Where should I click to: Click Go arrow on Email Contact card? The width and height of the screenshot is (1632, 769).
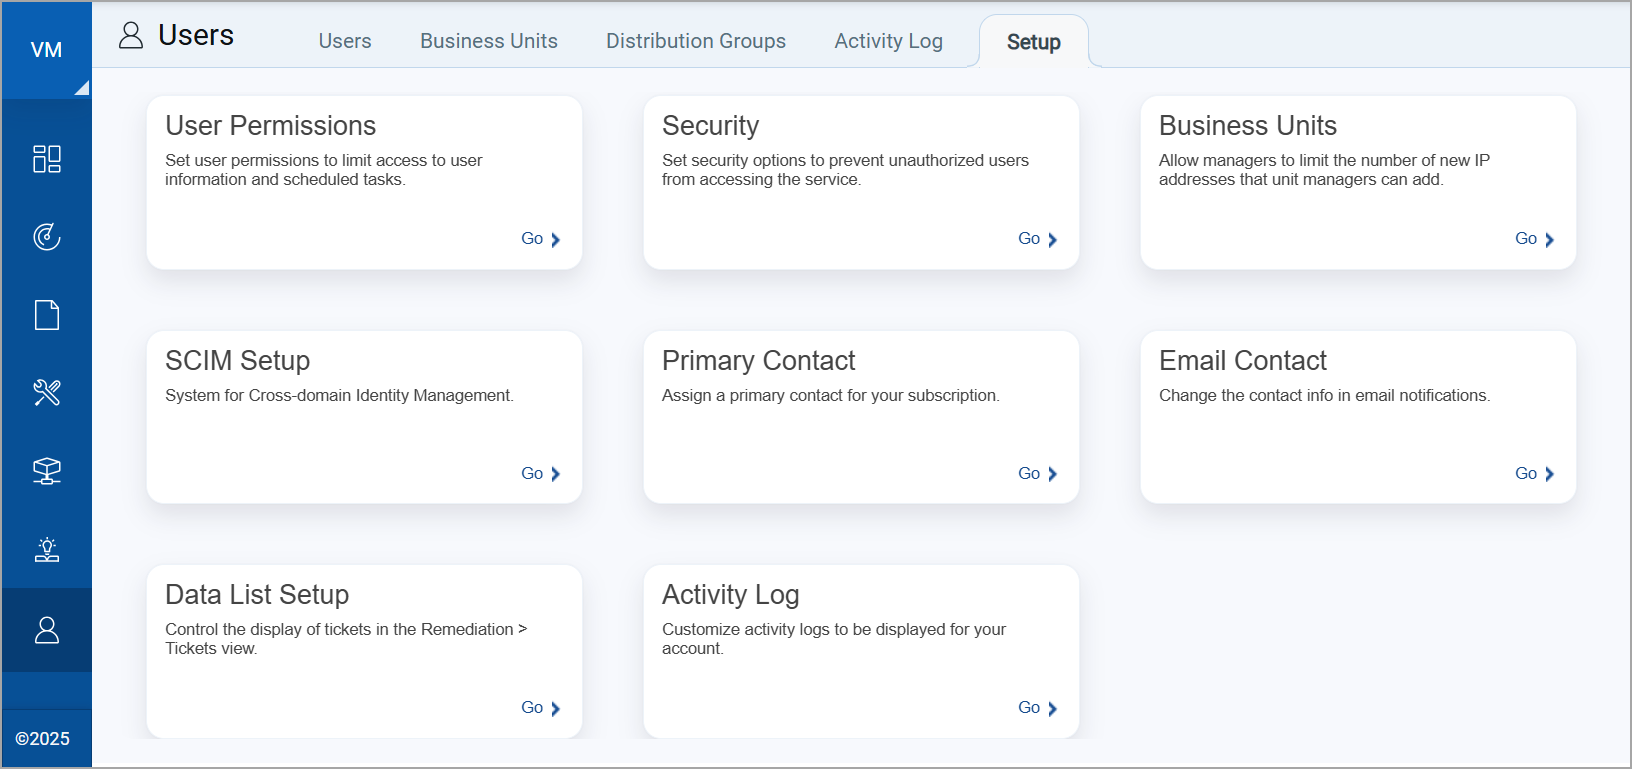pyautogui.click(x=1534, y=474)
